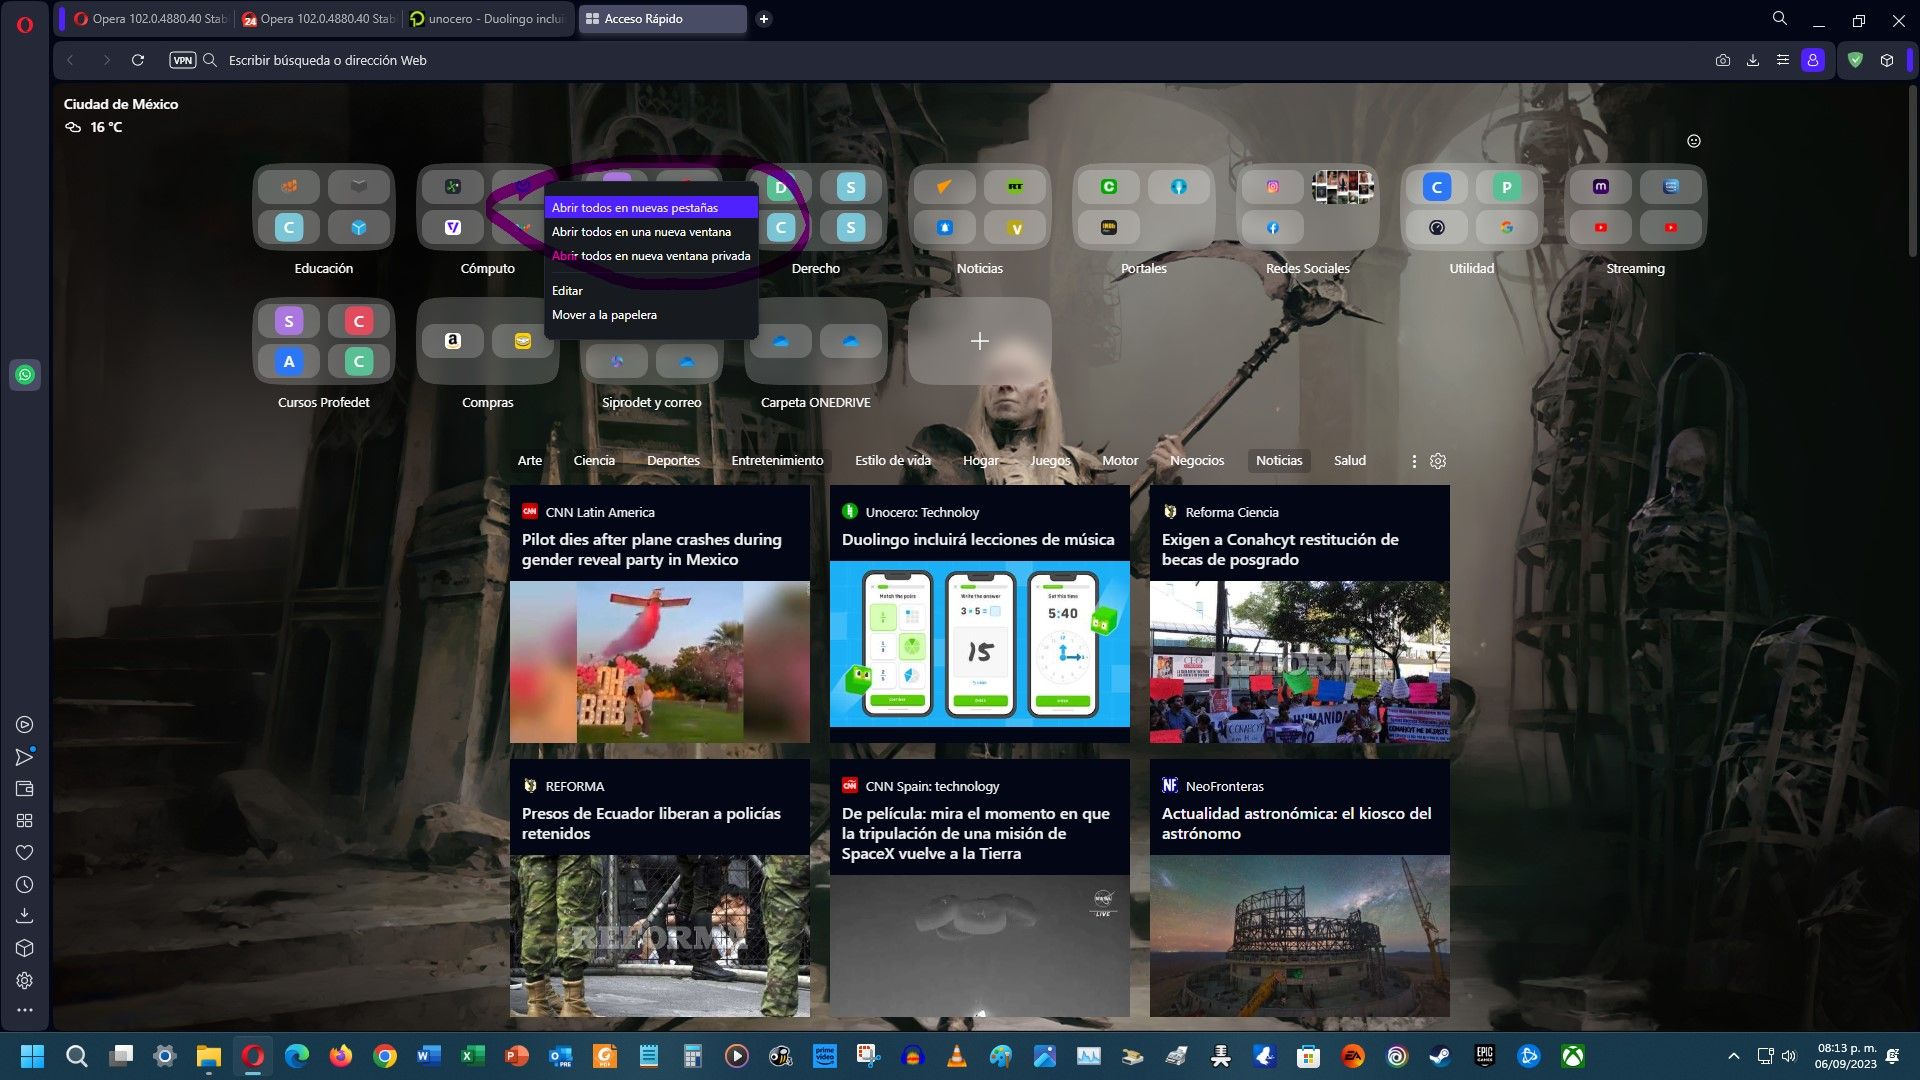Open Presos de Ecuador liberan article
The width and height of the screenshot is (1920, 1080).
(x=660, y=888)
